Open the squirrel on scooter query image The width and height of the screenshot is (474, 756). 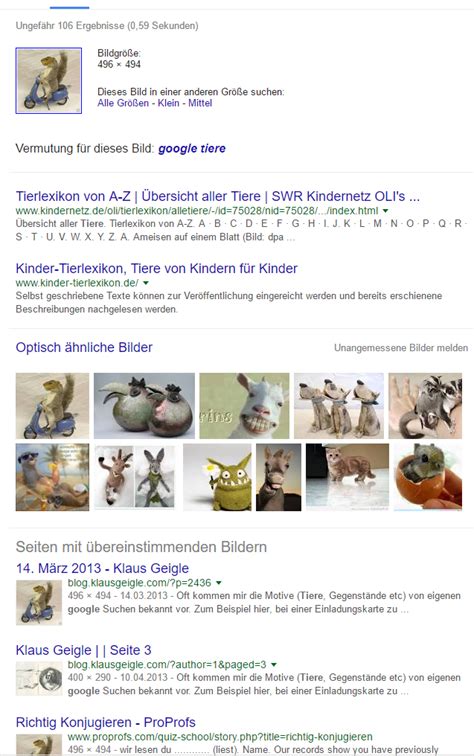(49, 81)
